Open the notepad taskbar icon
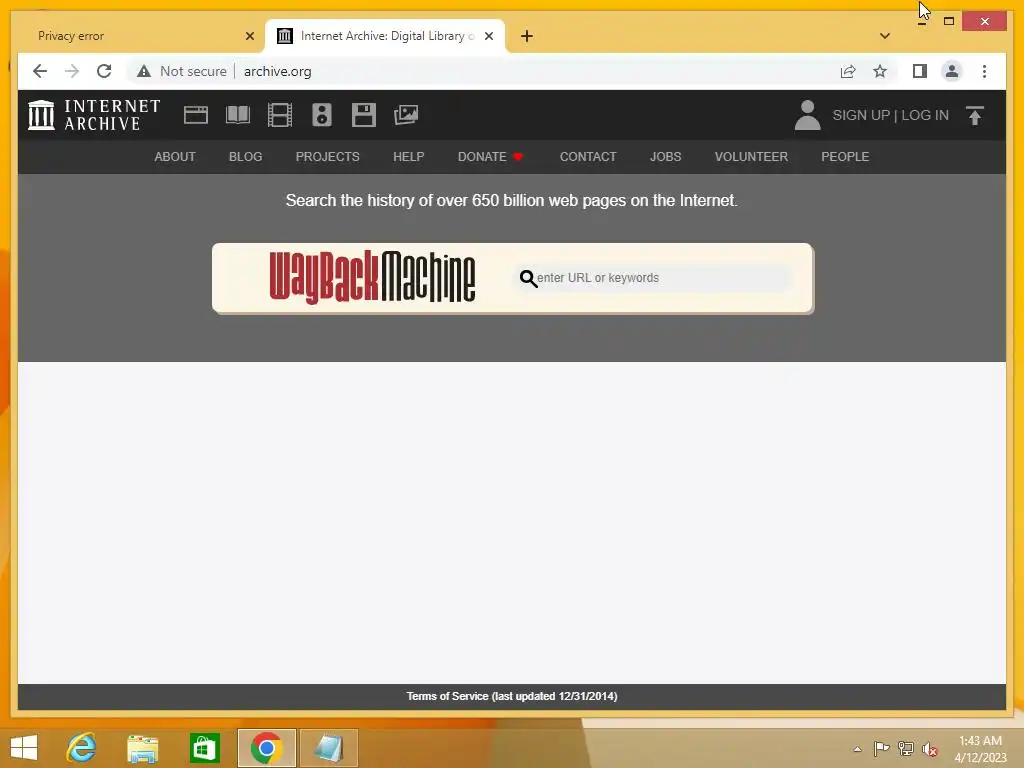 pos(329,748)
